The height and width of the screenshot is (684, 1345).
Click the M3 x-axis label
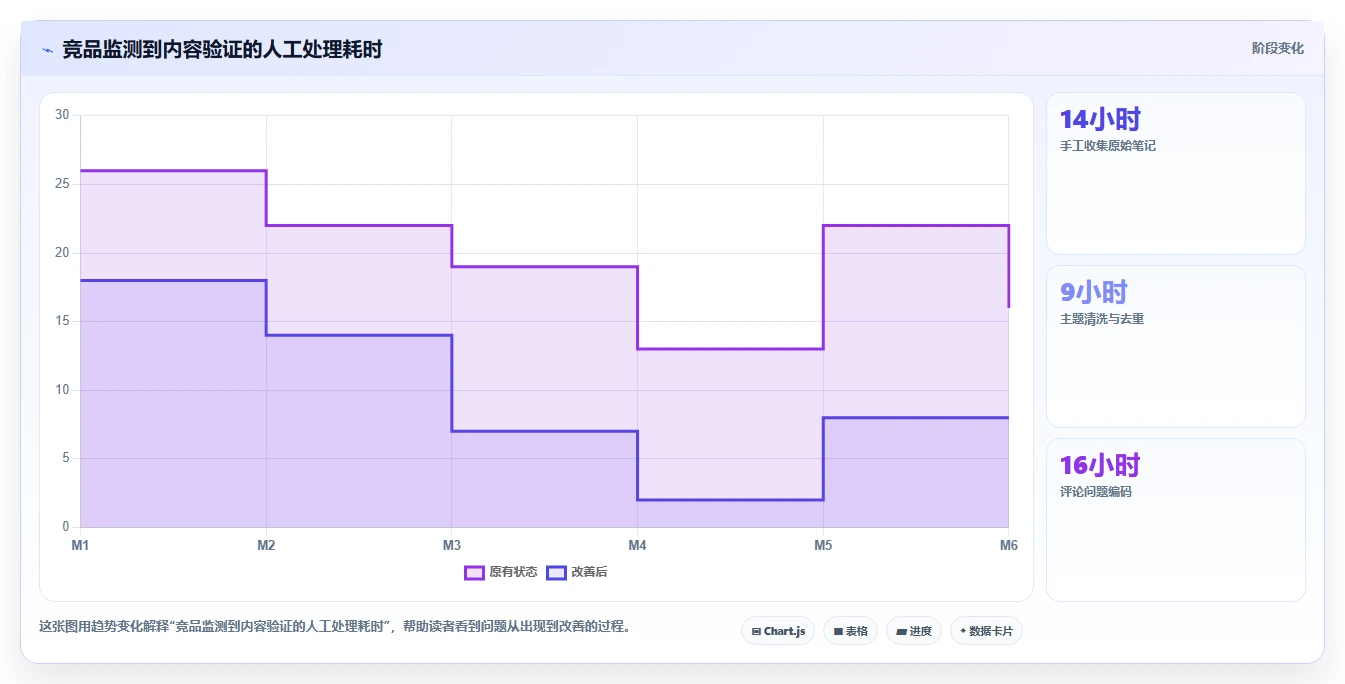click(452, 545)
